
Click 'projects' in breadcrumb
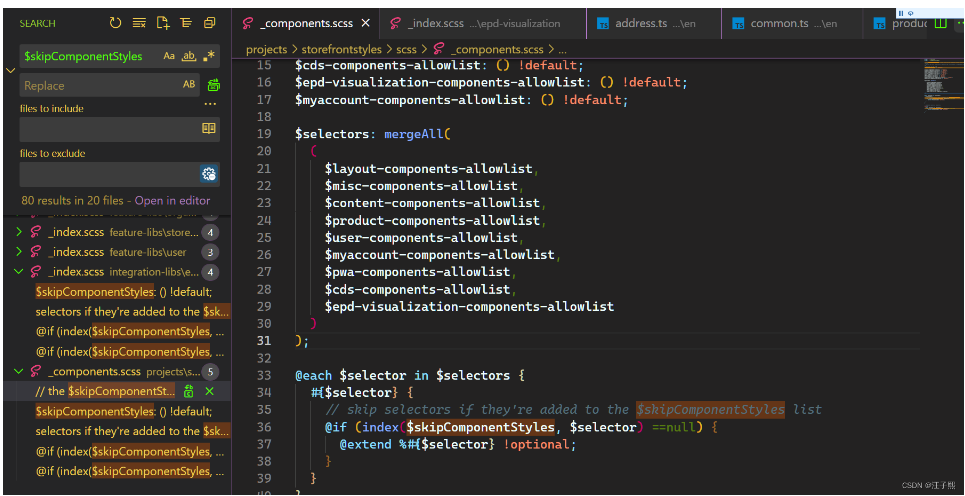point(266,49)
